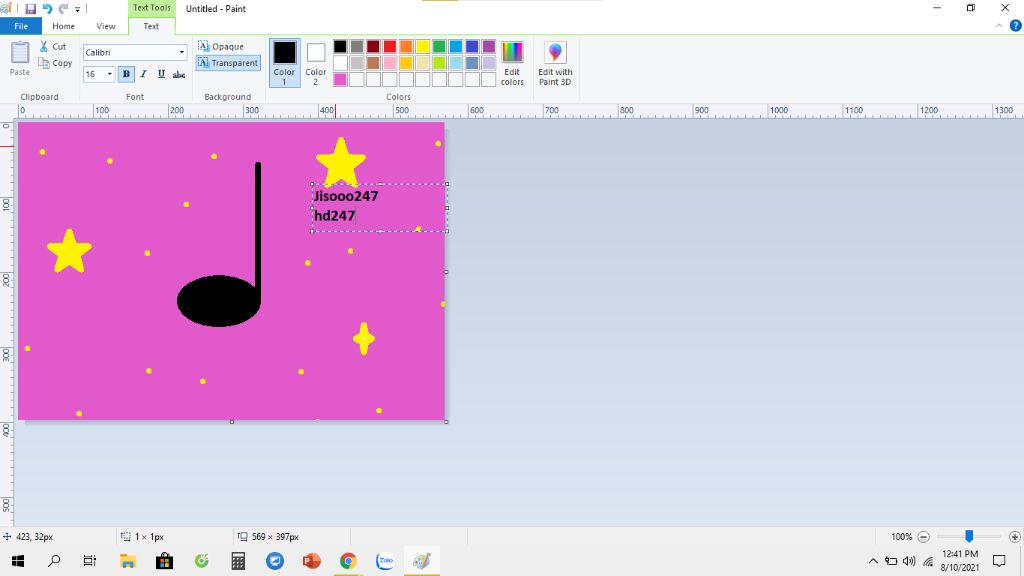
Task: Open the Windows Start menu
Action: point(18,561)
